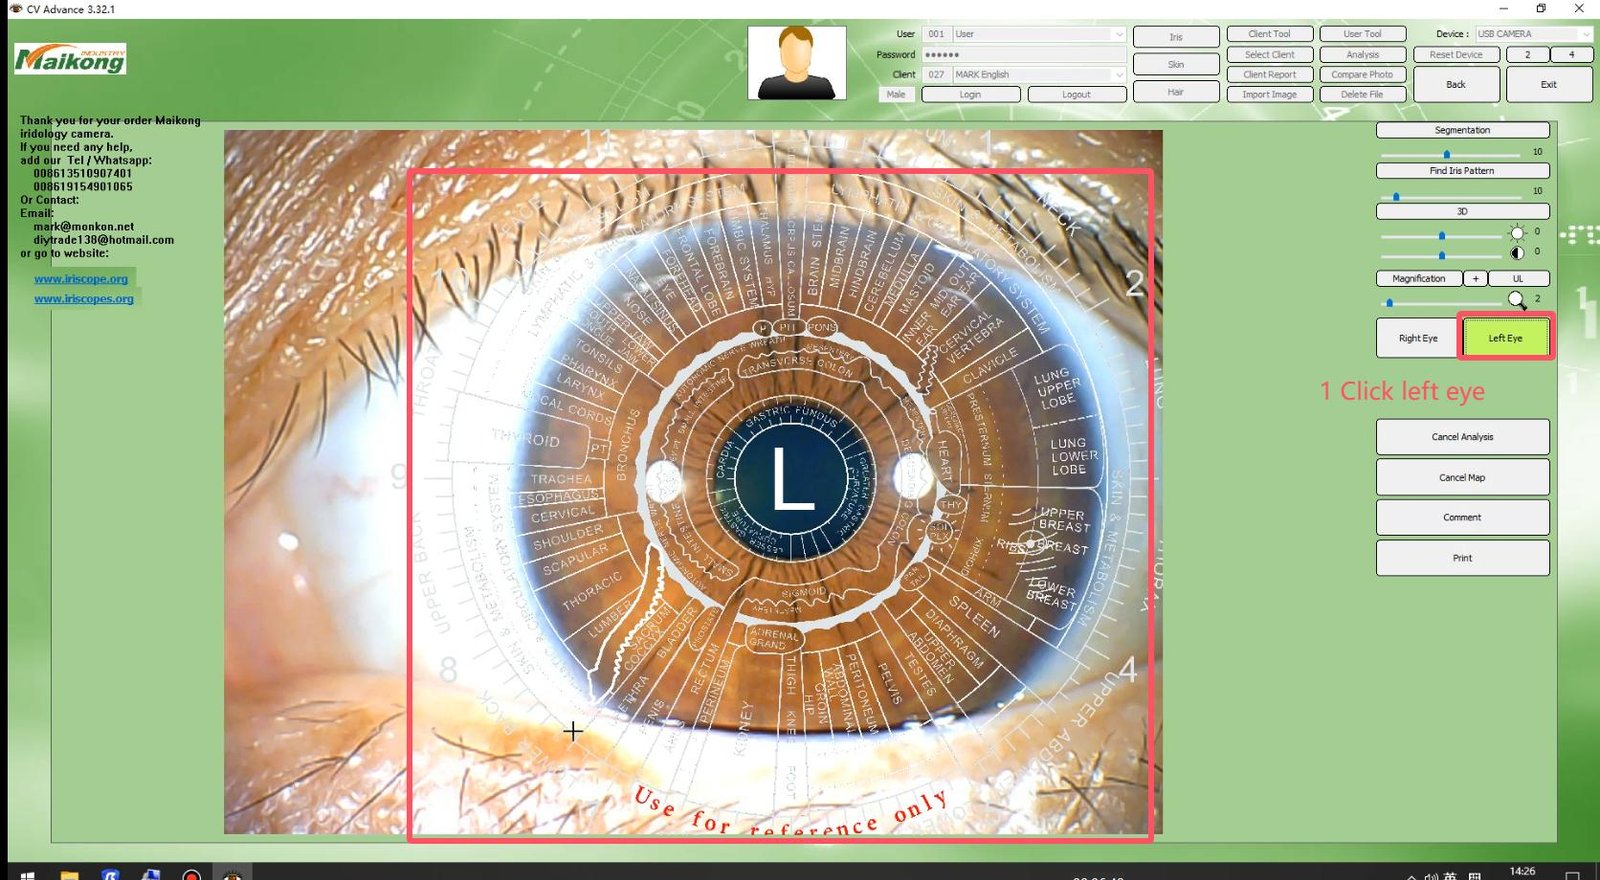Click the Male gender button
The height and width of the screenshot is (880, 1600).
[x=896, y=94]
